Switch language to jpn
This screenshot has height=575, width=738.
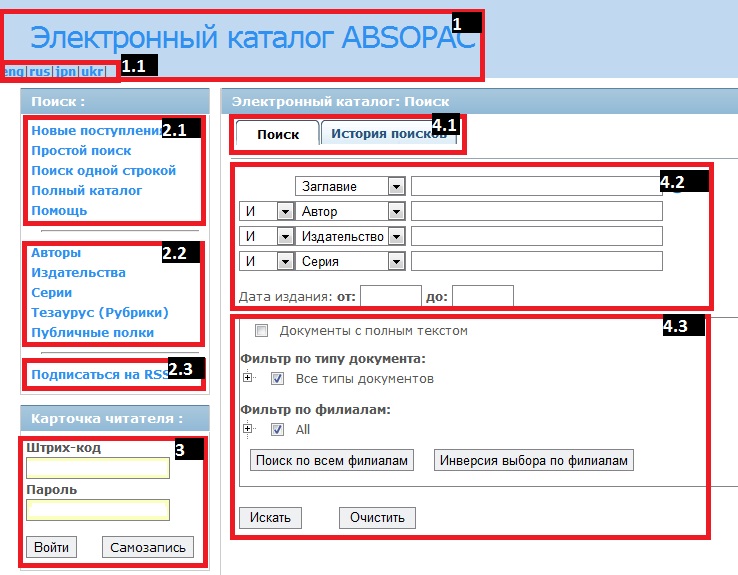[x=66, y=72]
